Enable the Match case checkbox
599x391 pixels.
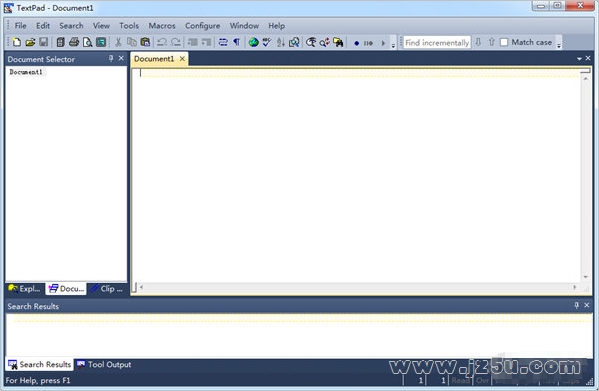[x=504, y=42]
